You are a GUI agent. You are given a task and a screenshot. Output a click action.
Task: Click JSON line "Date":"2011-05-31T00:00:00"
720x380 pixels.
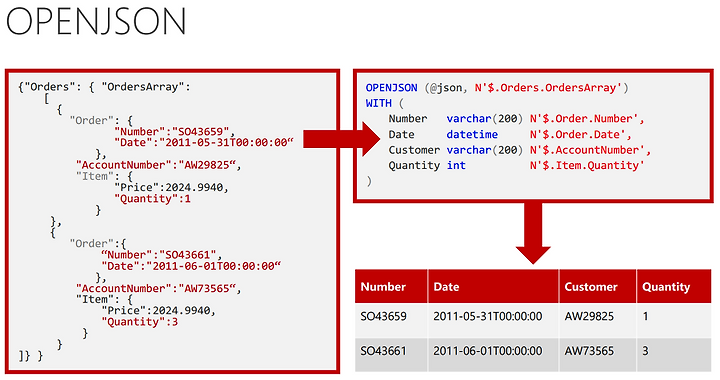[x=203, y=143]
